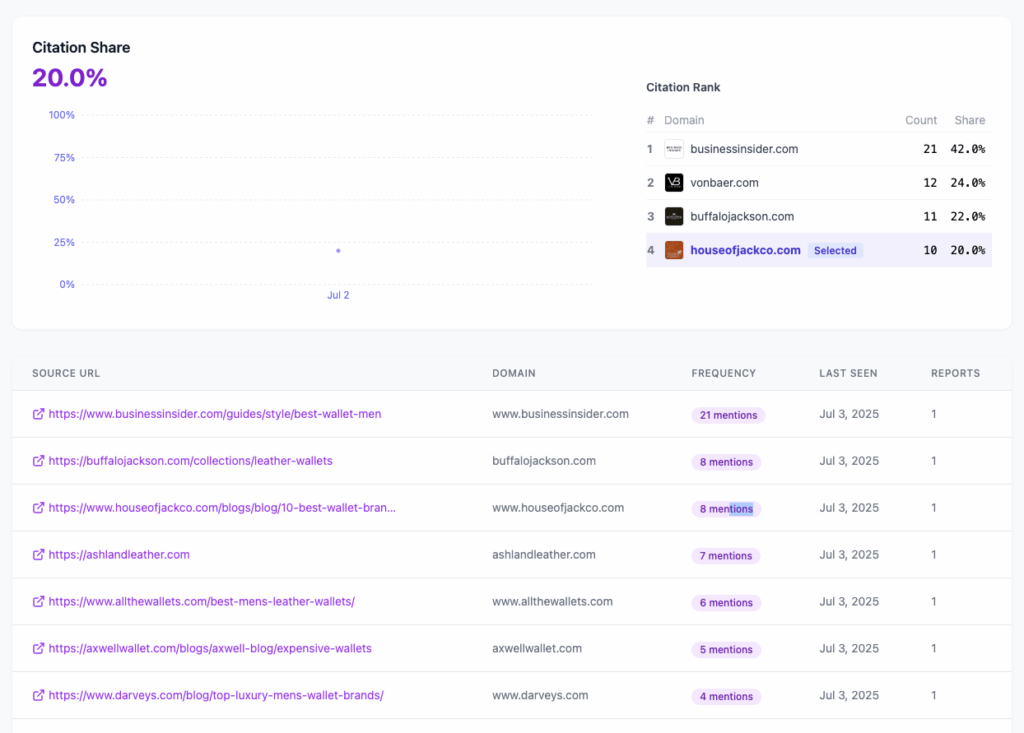The image size is (1024, 733).
Task: Click the 24.0% share value for vonbaer.com
Action: [x=968, y=183]
